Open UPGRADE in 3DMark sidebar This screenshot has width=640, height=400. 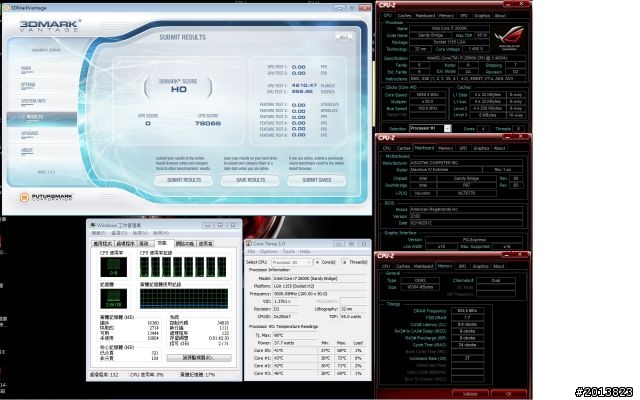point(30,133)
